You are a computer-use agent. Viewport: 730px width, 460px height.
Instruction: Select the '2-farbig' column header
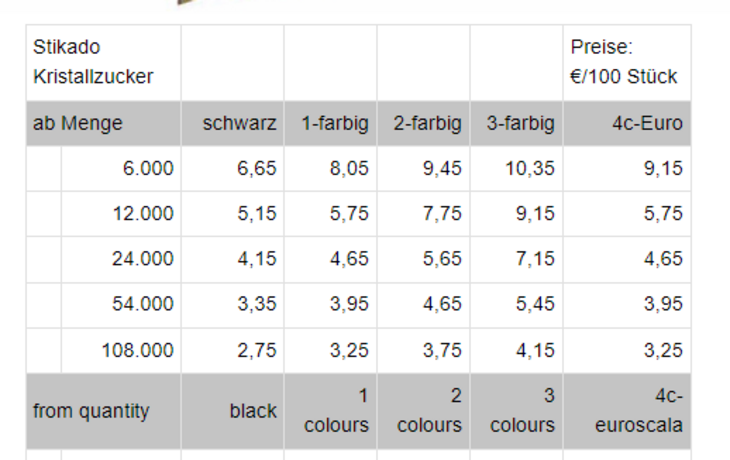[x=424, y=123]
